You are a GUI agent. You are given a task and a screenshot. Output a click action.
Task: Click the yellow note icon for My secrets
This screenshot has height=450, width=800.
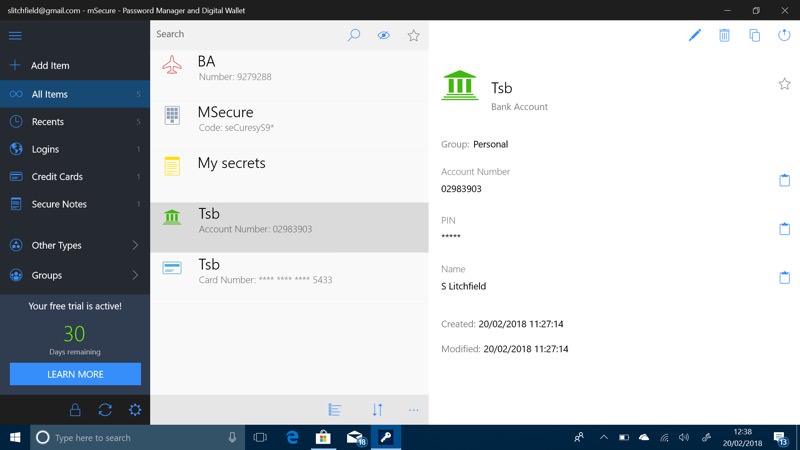pyautogui.click(x=172, y=166)
